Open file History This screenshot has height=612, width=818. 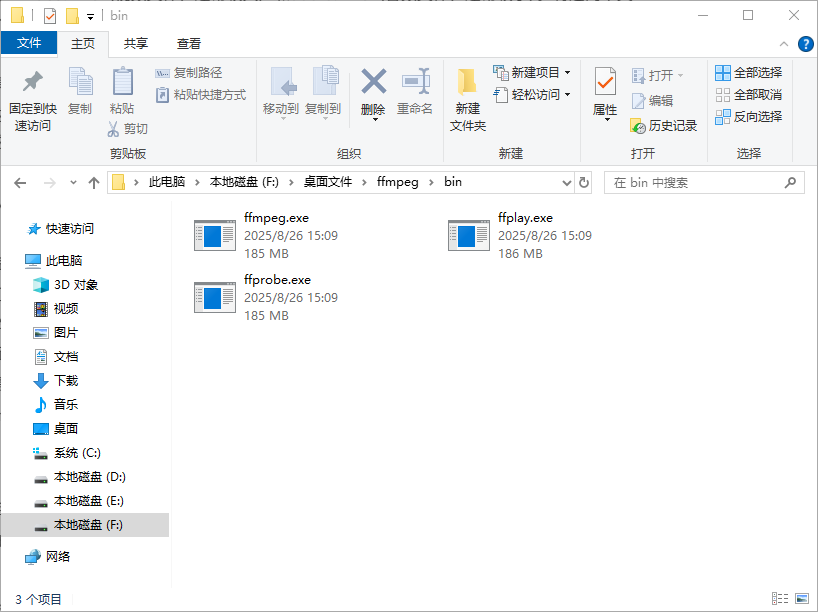click(664, 126)
